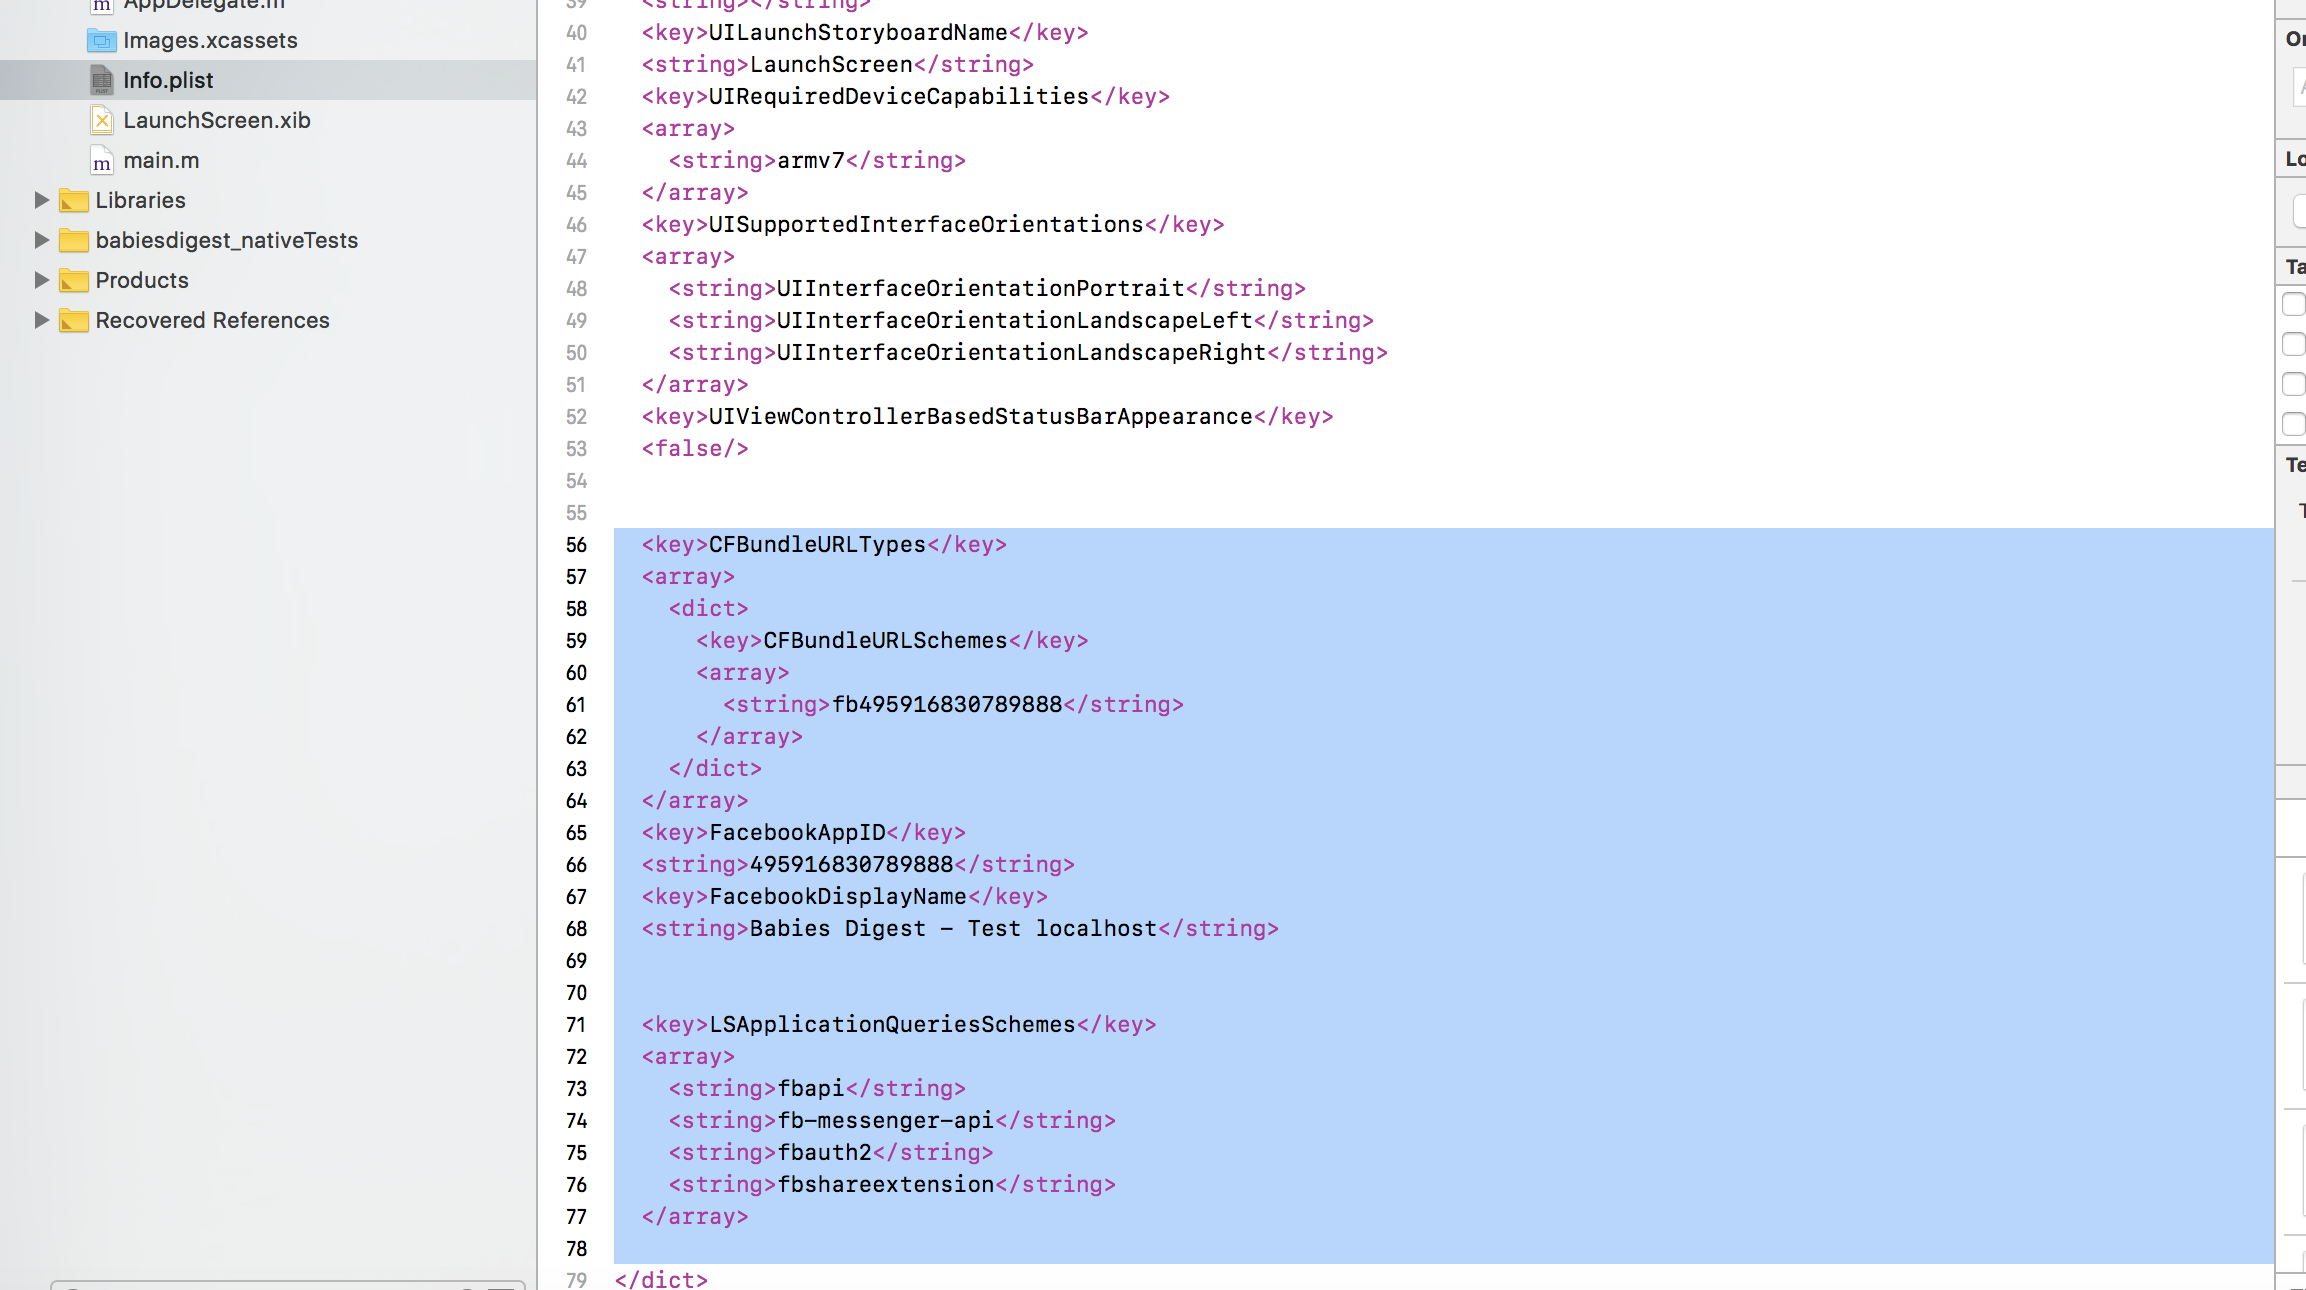Select fbapi string entry at line 73
2306x1290 pixels.
point(811,1087)
